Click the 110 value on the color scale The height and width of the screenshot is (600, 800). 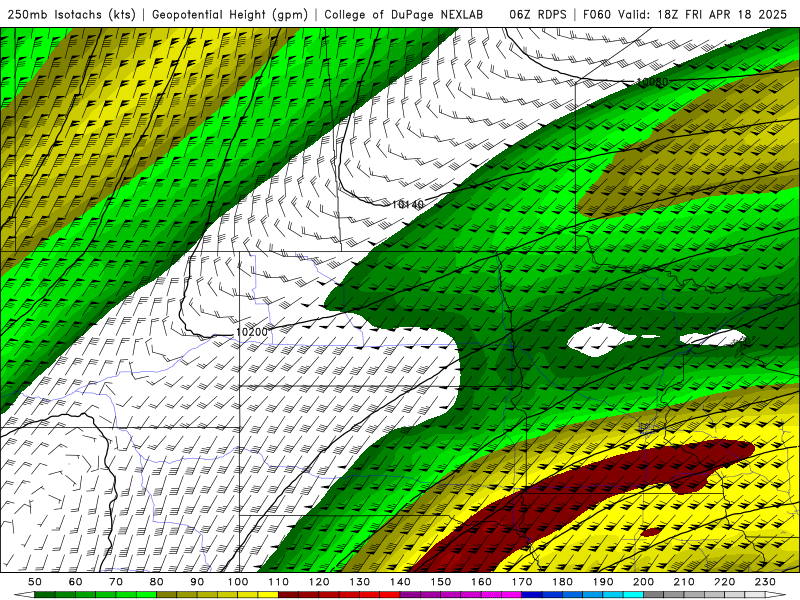279,582
